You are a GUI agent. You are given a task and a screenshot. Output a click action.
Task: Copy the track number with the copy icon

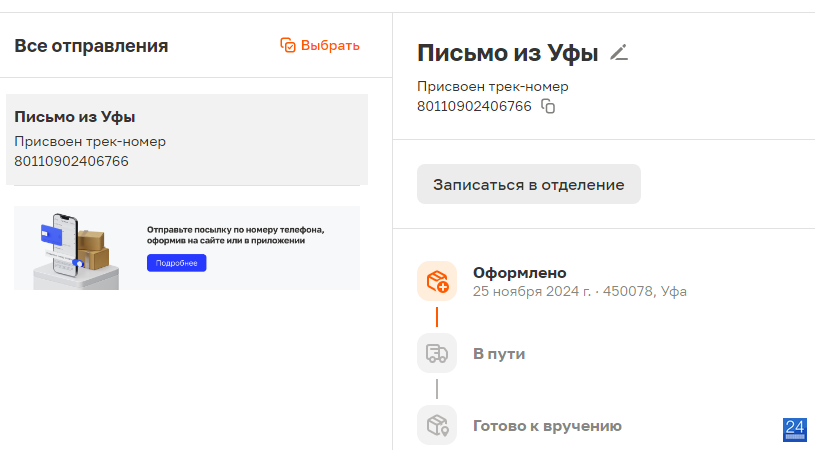point(548,106)
